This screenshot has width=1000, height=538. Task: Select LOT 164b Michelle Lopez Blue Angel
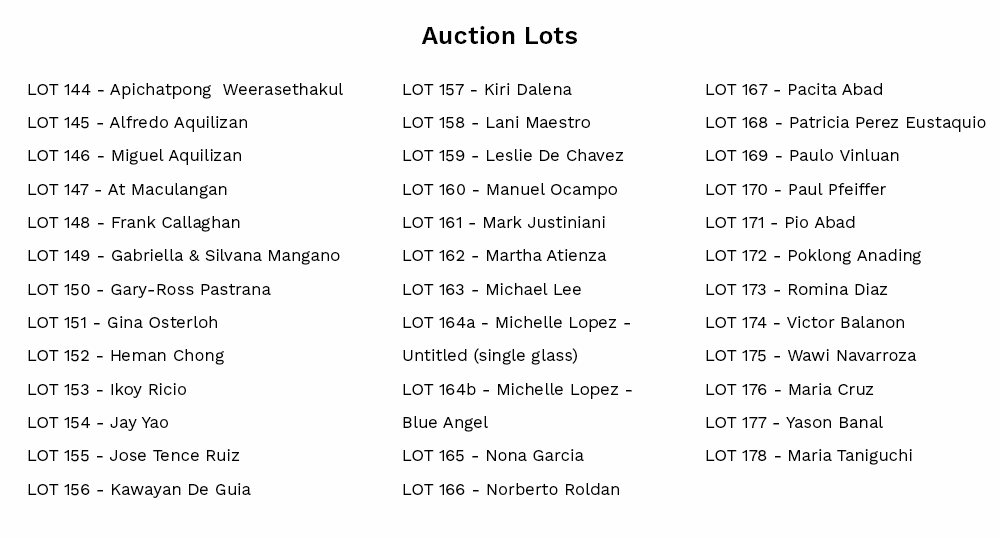517,406
